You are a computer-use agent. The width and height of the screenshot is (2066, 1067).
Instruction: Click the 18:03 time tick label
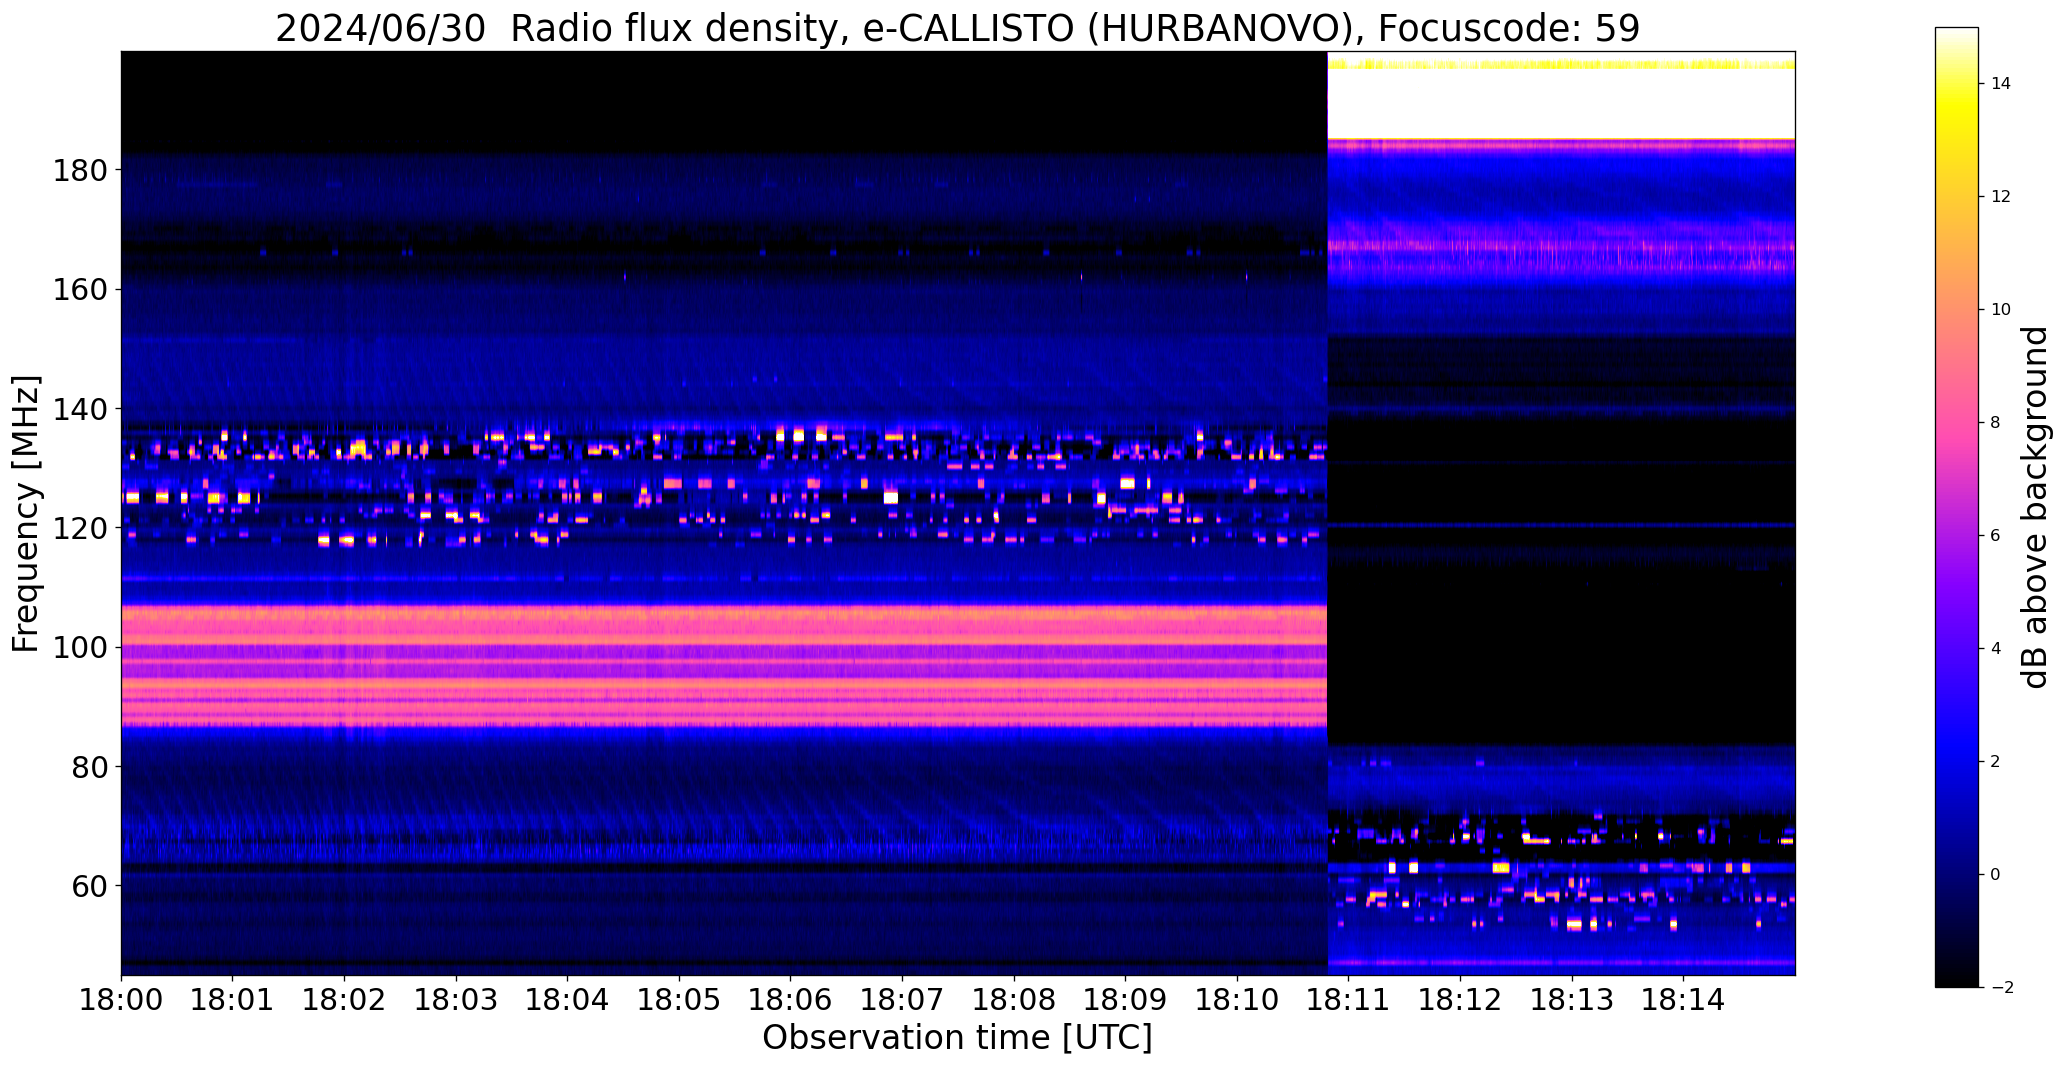[x=456, y=999]
